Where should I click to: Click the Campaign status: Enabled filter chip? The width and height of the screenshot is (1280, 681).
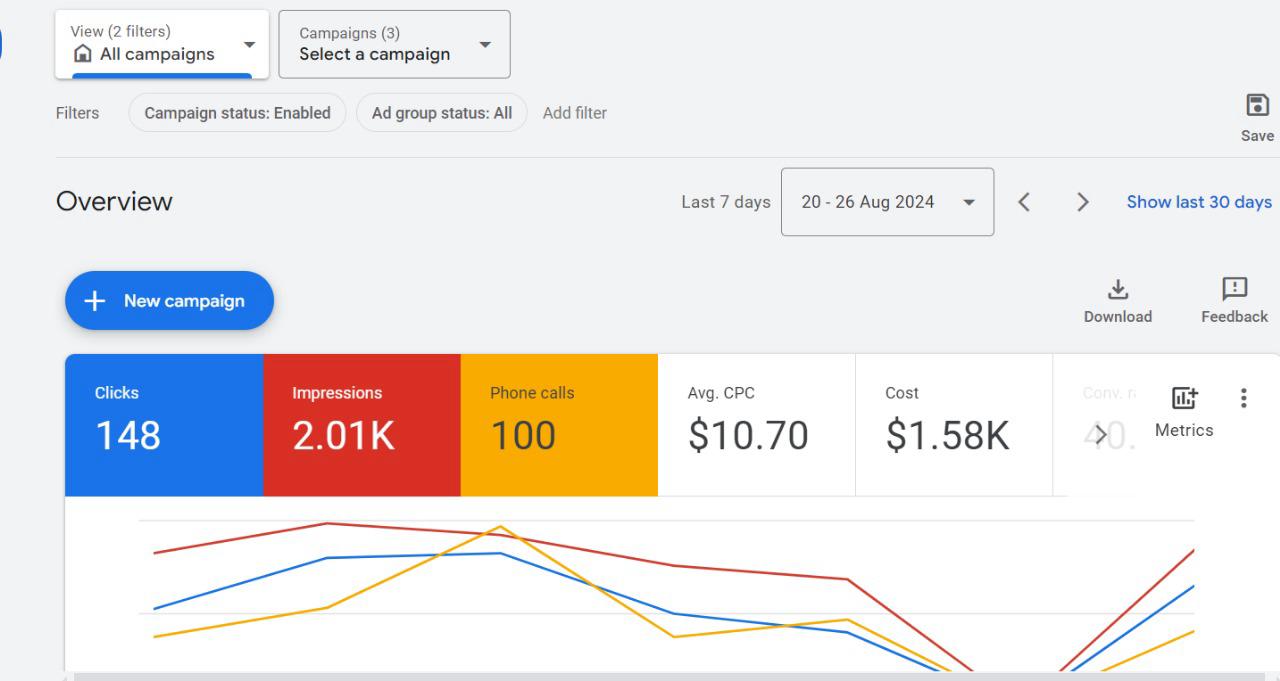[x=237, y=113]
